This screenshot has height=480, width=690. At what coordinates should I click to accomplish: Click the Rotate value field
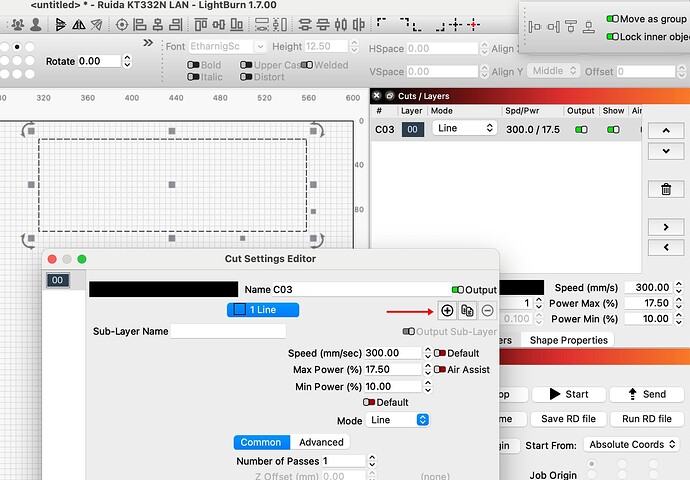coord(99,61)
